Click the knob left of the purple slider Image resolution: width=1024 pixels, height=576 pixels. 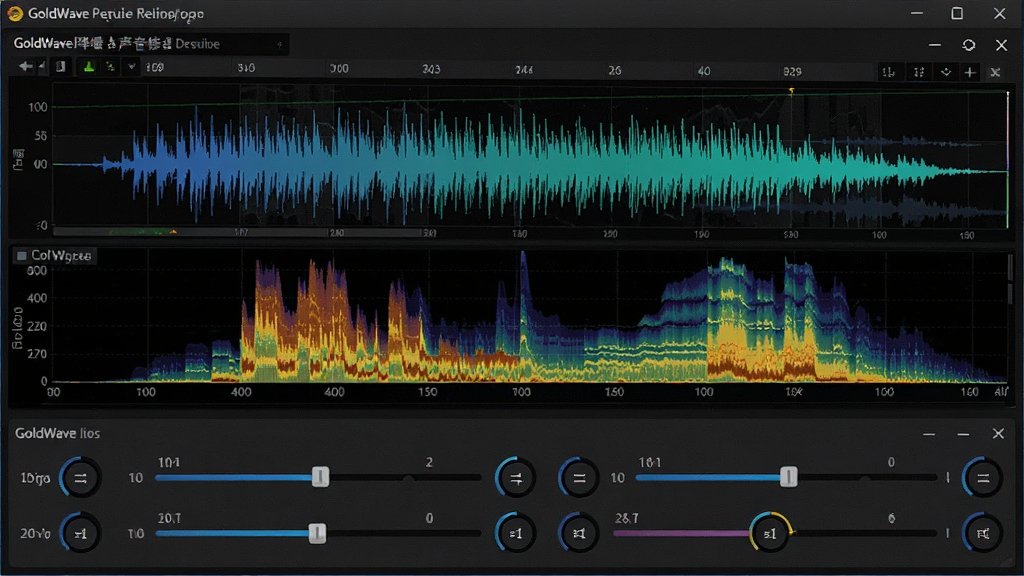coord(579,534)
